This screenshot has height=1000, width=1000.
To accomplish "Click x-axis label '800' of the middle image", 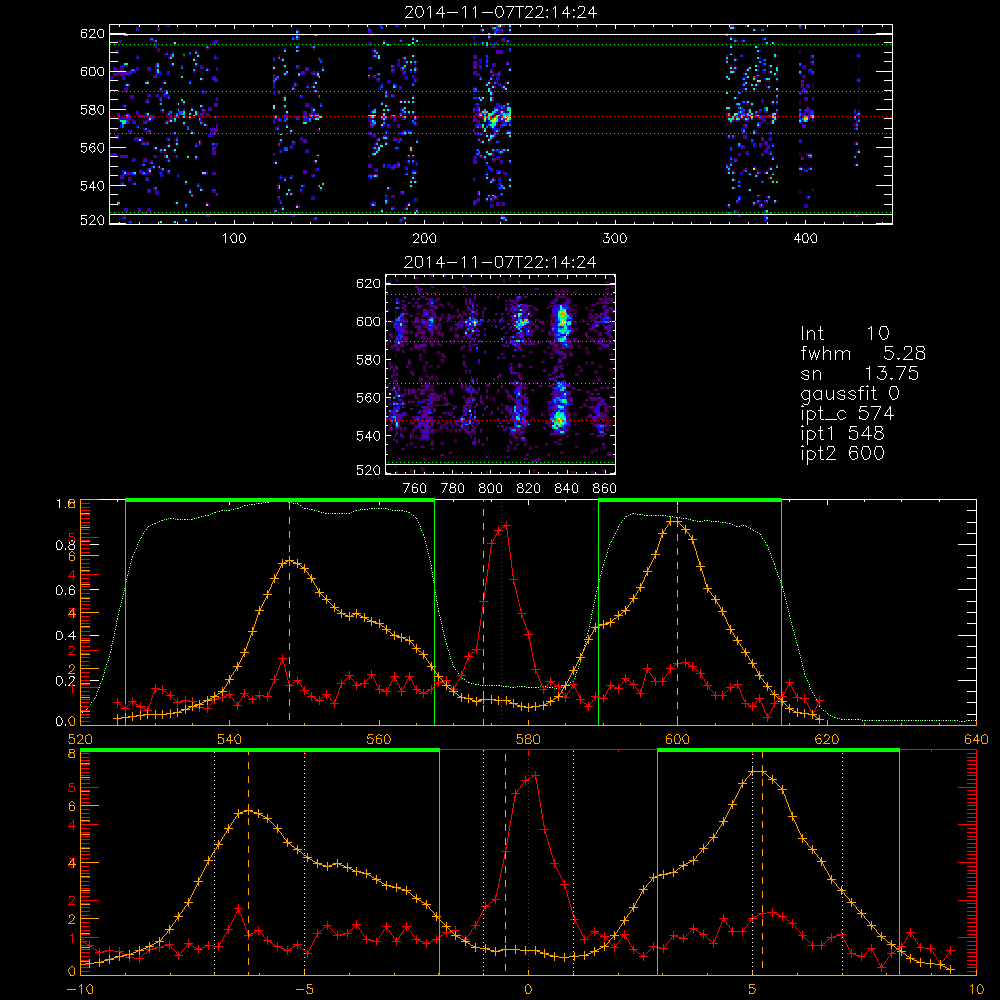I will click(490, 489).
